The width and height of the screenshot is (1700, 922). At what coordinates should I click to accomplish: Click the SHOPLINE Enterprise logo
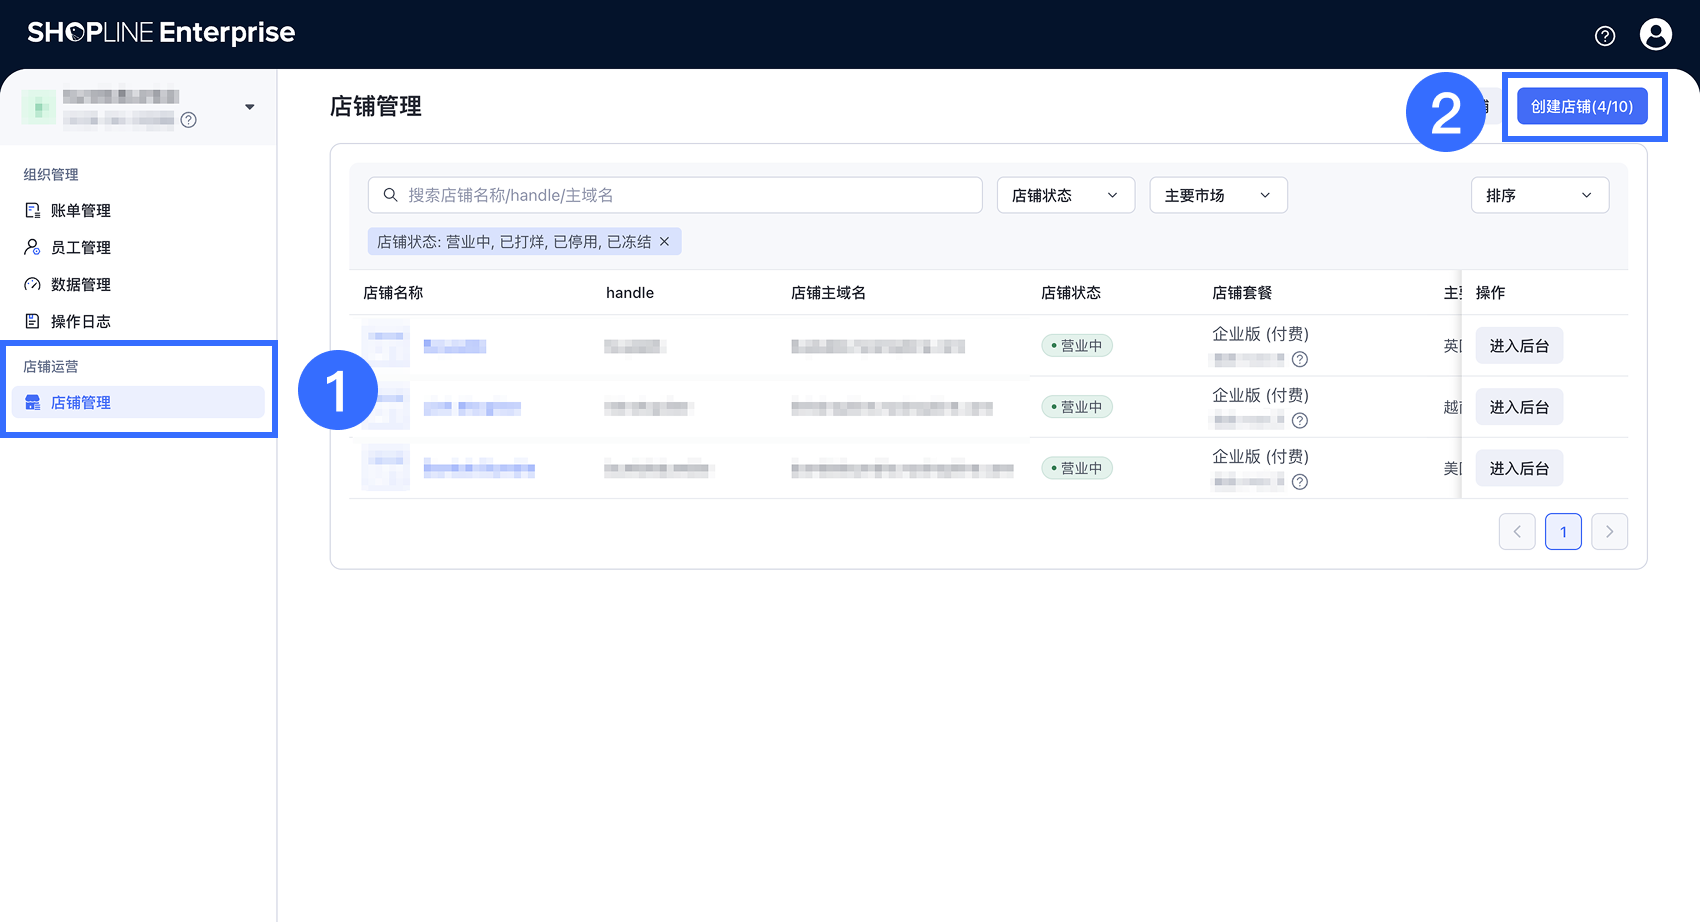[161, 33]
